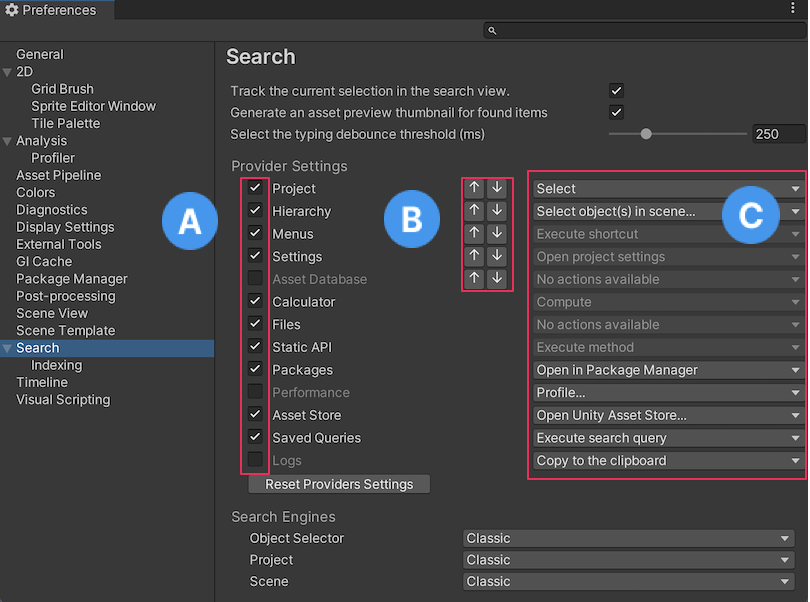
Task: Move the Hierarchy provider up
Action: point(474,211)
